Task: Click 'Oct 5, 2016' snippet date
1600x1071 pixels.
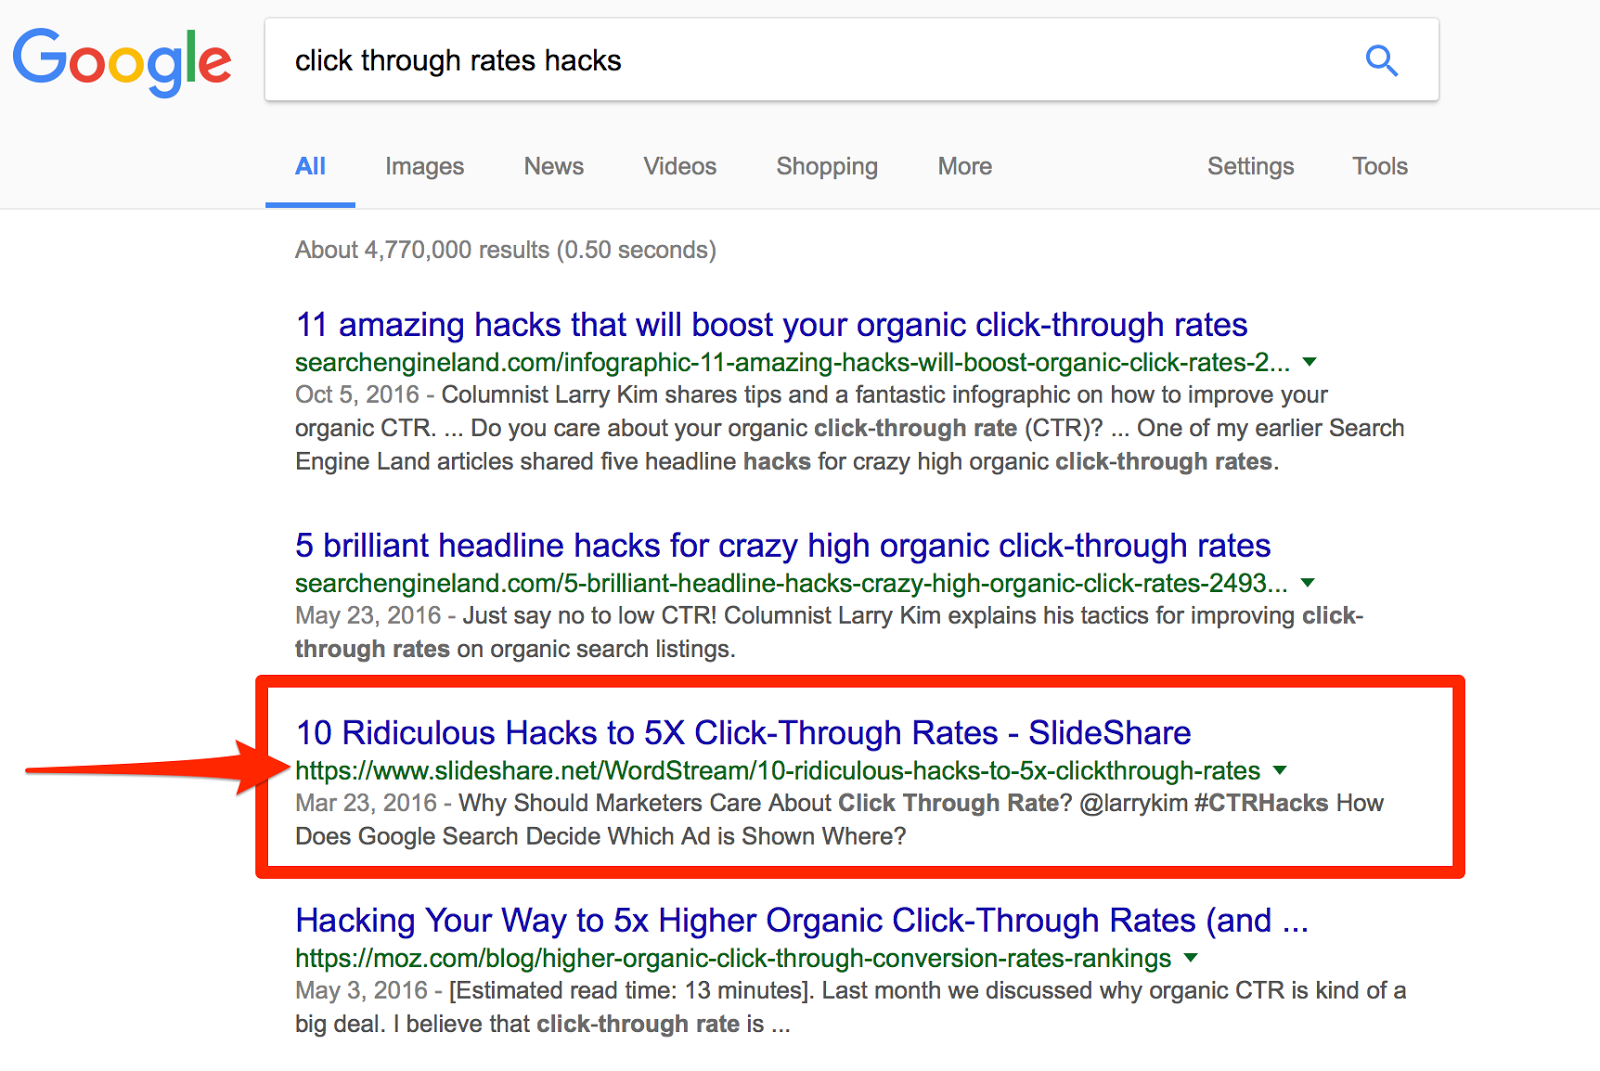Action: coord(357,395)
